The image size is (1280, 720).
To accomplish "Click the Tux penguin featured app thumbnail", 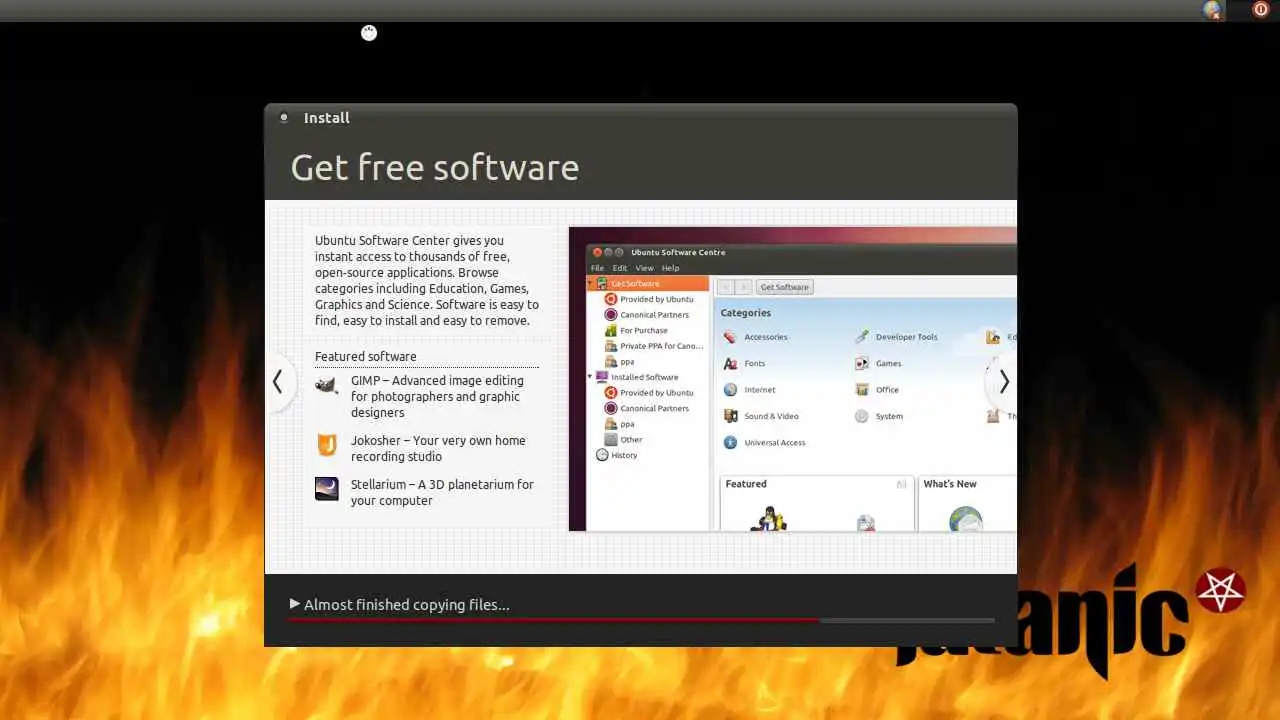I will tap(768, 519).
